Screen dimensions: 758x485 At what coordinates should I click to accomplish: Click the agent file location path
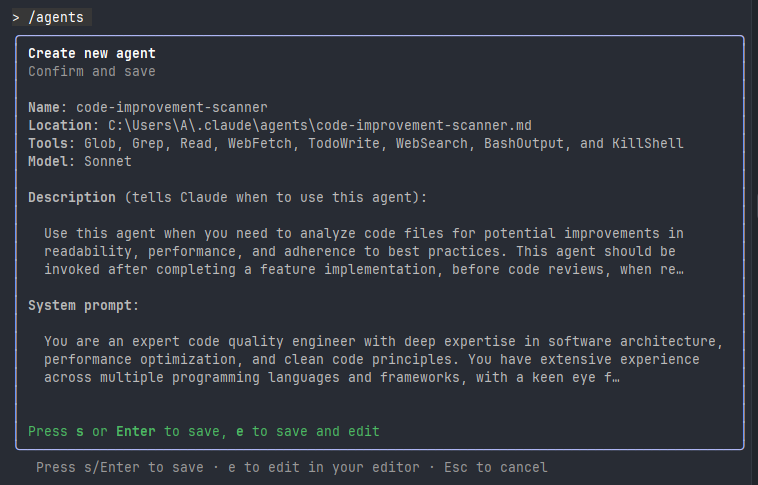point(319,126)
